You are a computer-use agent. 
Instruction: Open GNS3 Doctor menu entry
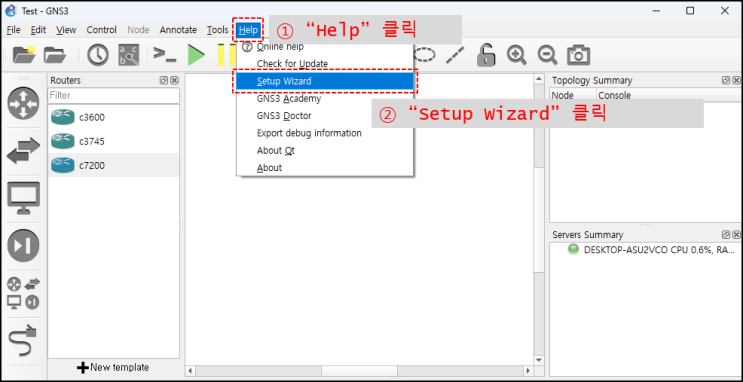point(325,116)
